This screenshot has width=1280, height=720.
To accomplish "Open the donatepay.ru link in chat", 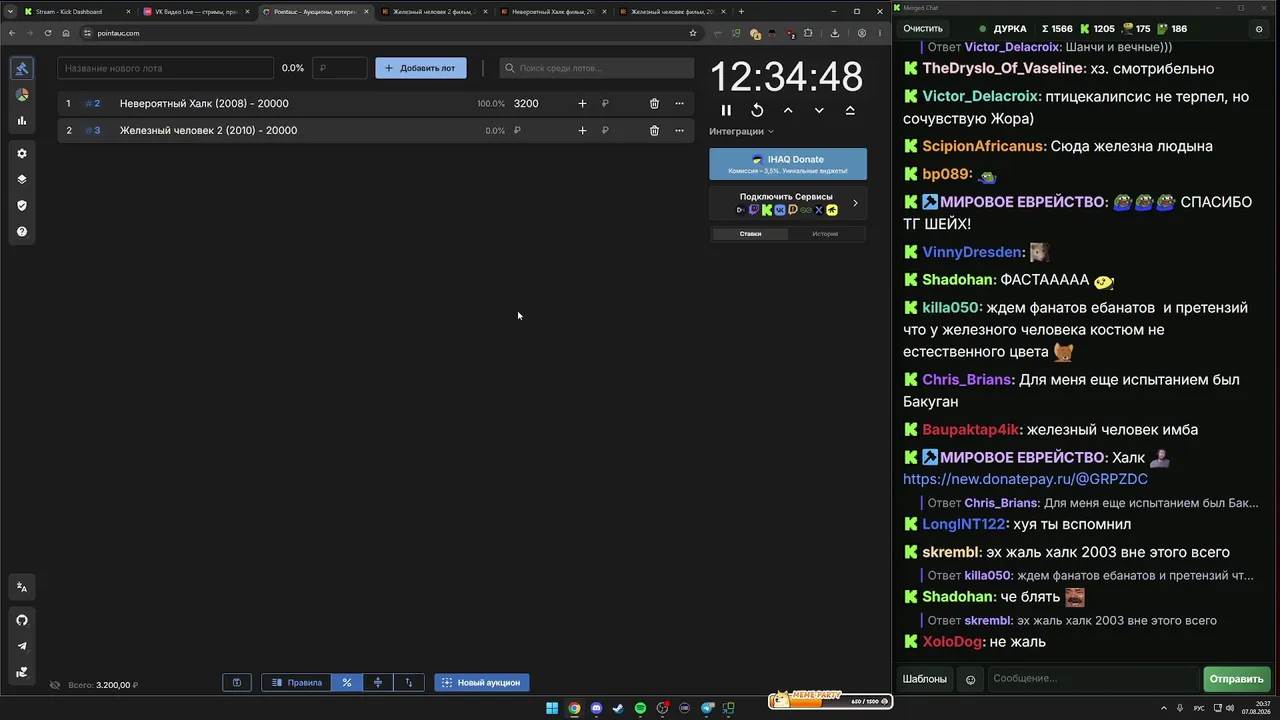I will pos(1025,480).
